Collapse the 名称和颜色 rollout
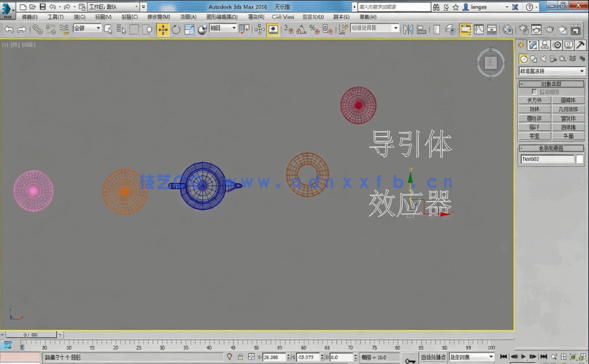 click(x=551, y=148)
